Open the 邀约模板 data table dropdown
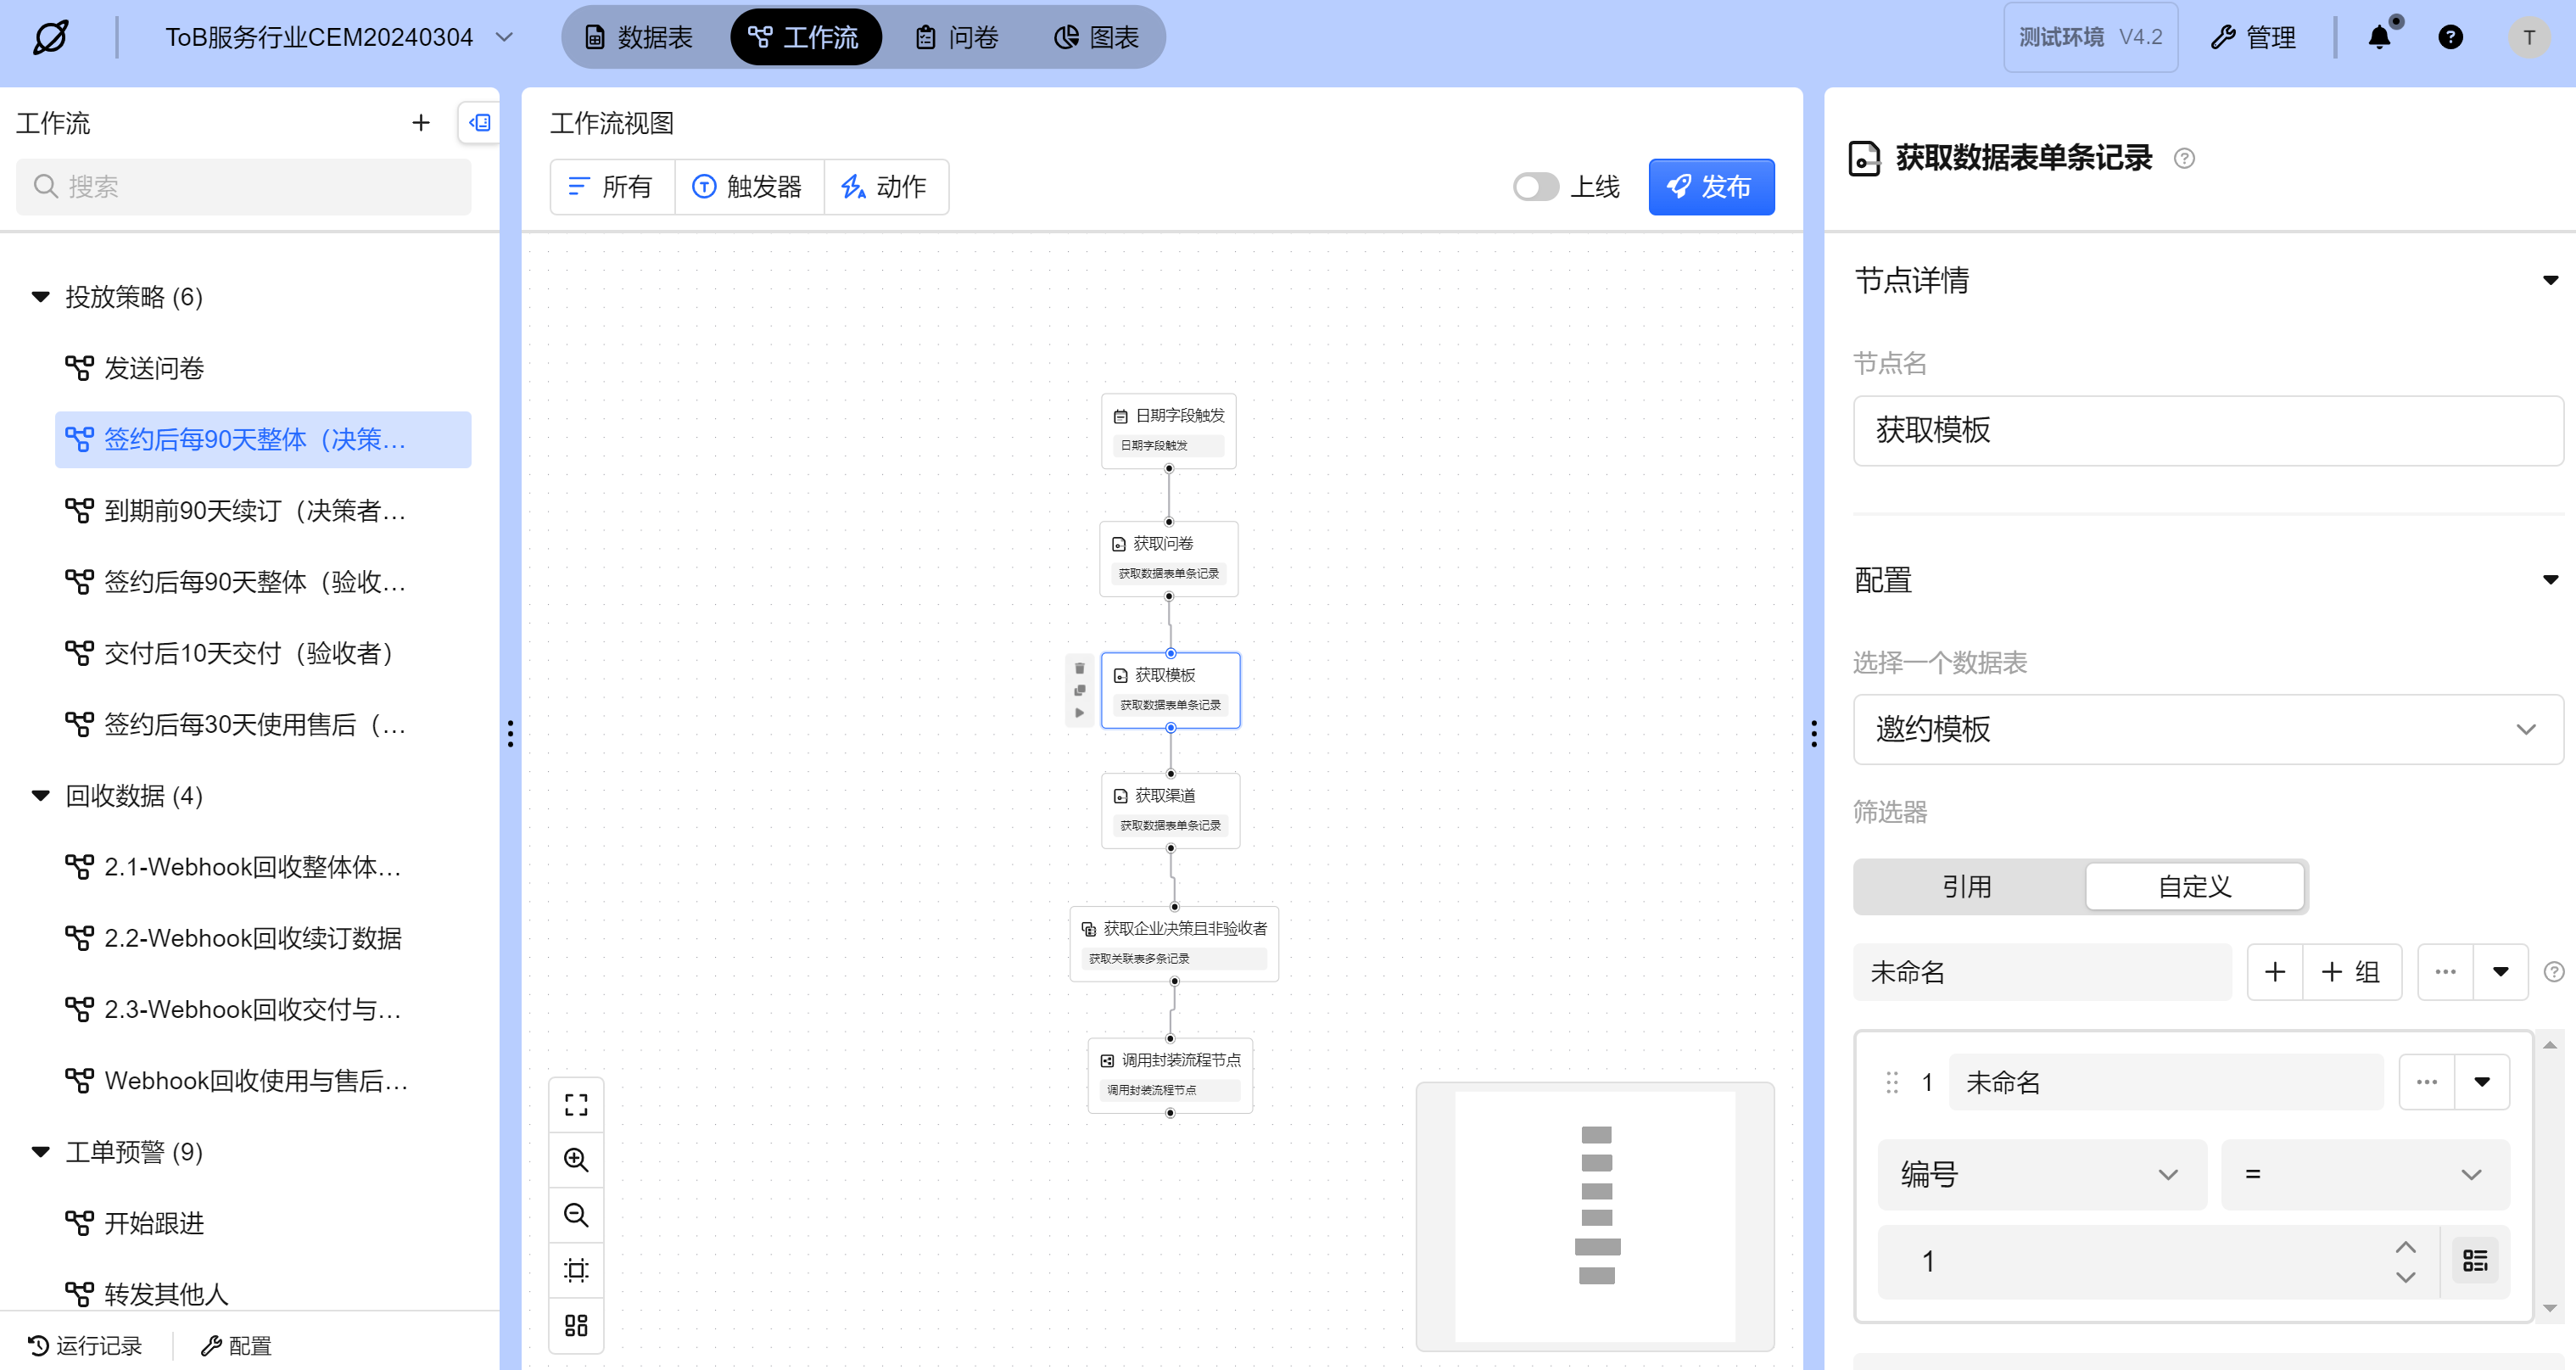 pyautogui.click(x=2207, y=729)
